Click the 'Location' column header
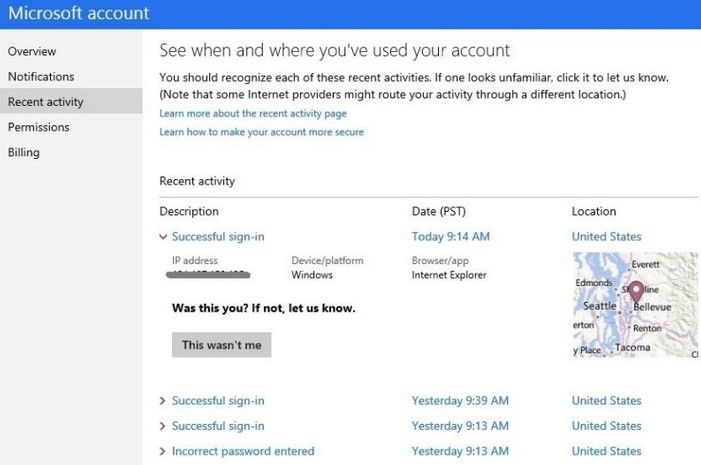This screenshot has width=701, height=465. [594, 211]
